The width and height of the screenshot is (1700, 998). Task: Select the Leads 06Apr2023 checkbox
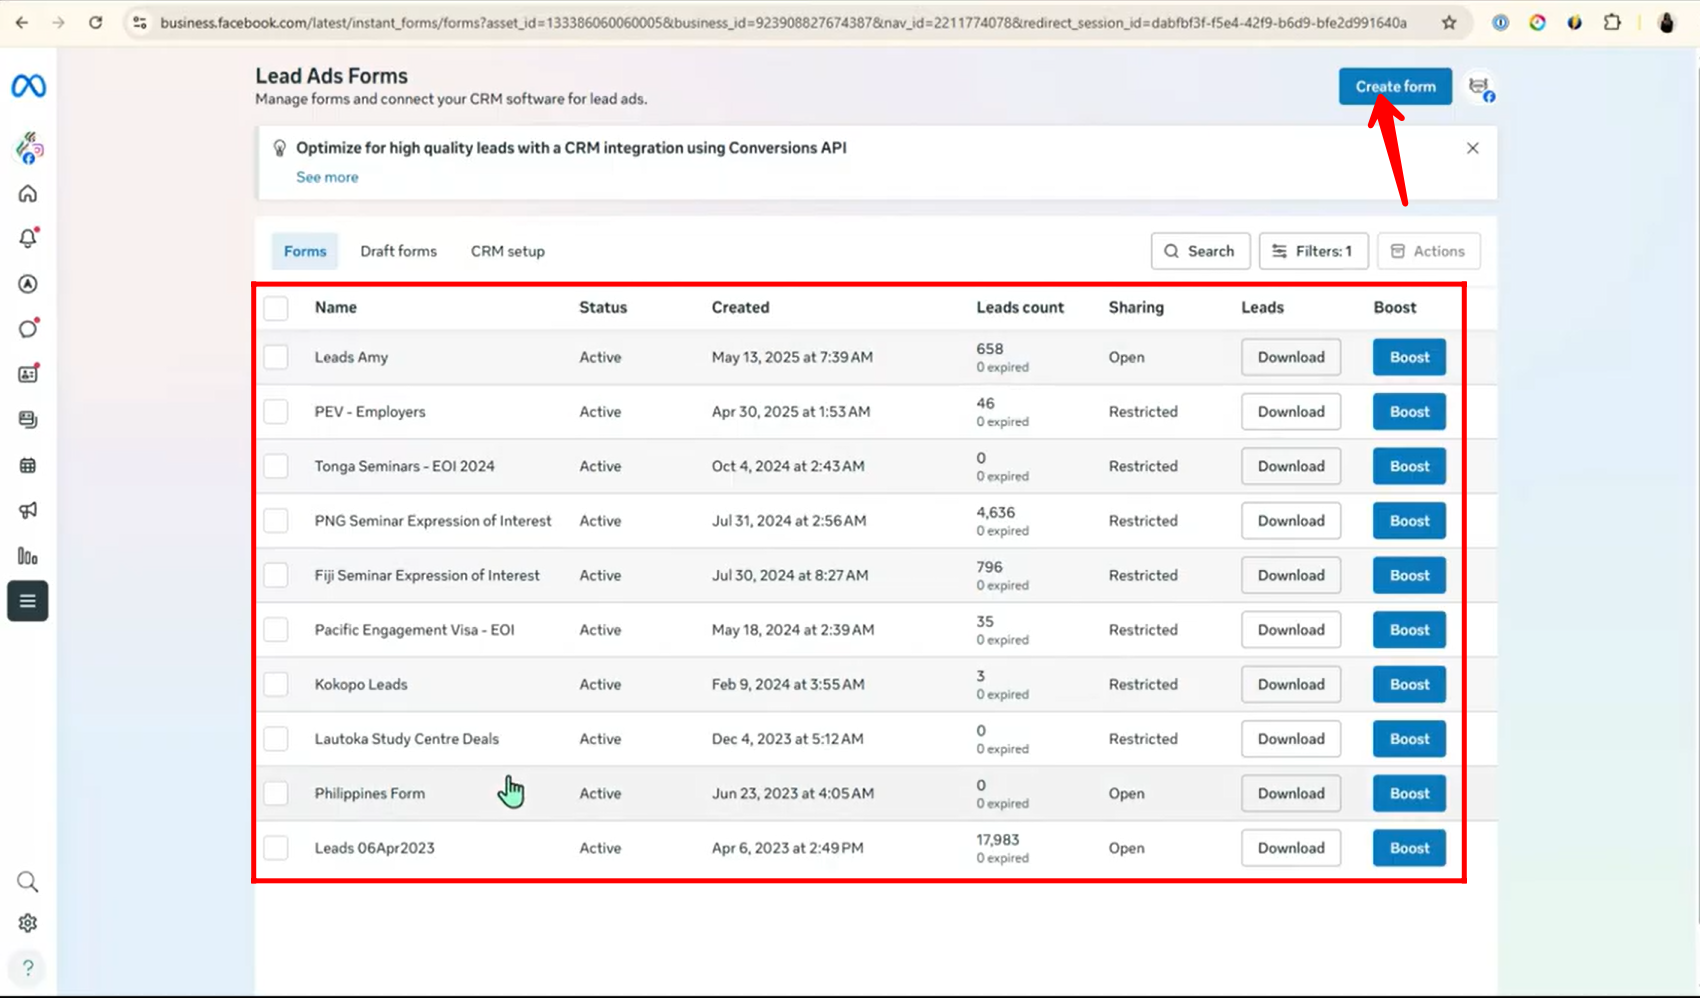point(276,848)
